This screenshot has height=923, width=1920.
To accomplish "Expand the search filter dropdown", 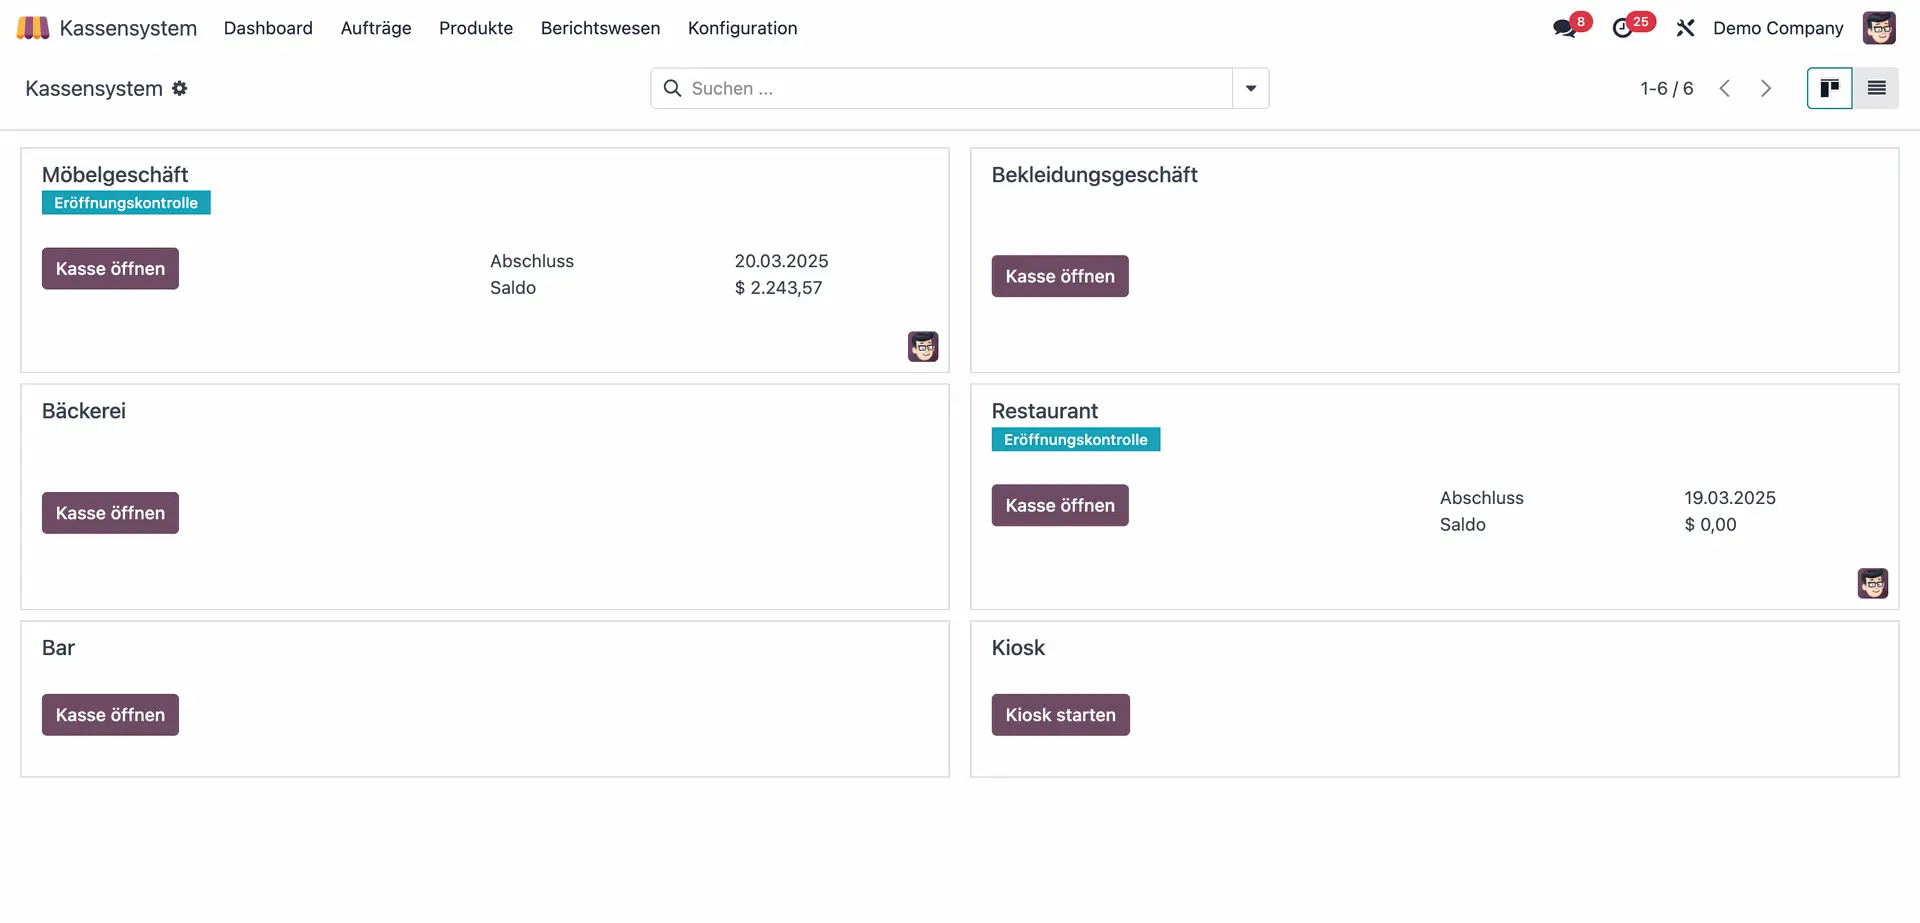I will tap(1250, 88).
